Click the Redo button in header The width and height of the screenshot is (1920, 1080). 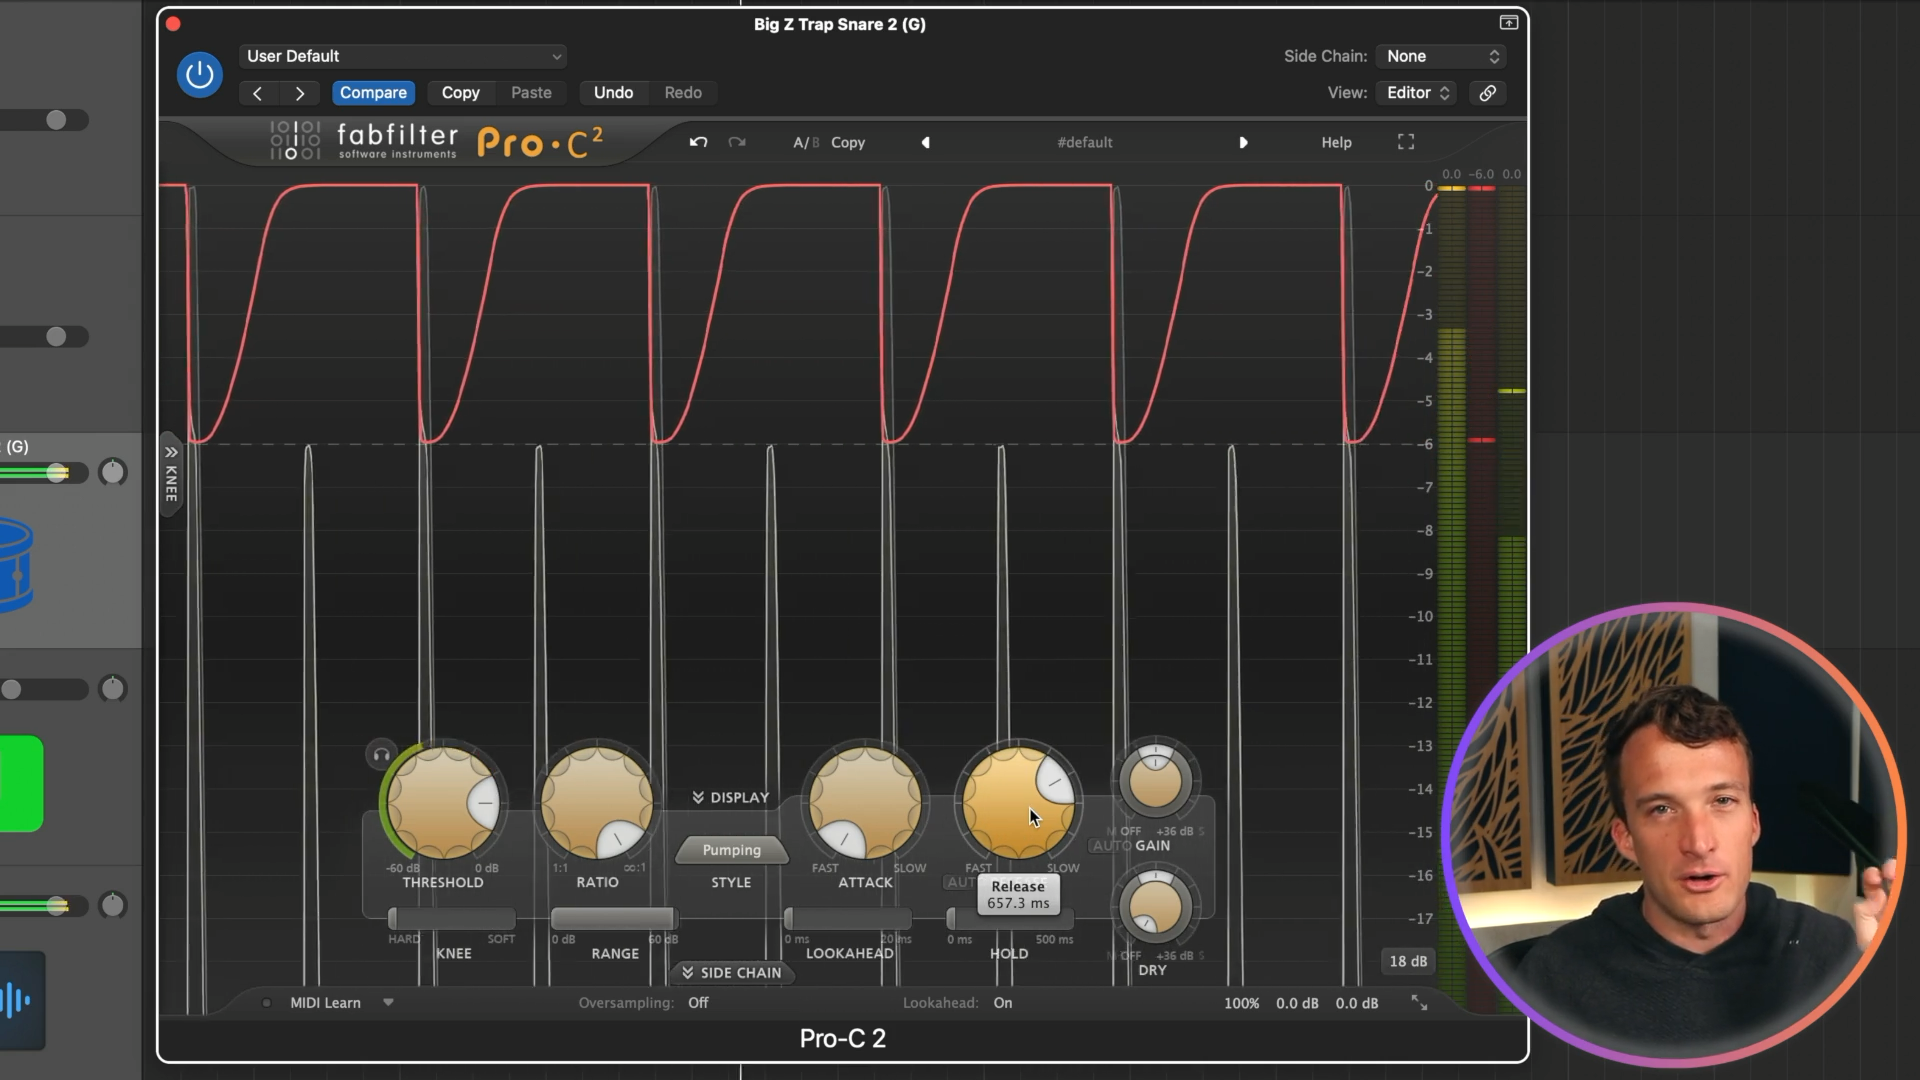[x=683, y=93]
